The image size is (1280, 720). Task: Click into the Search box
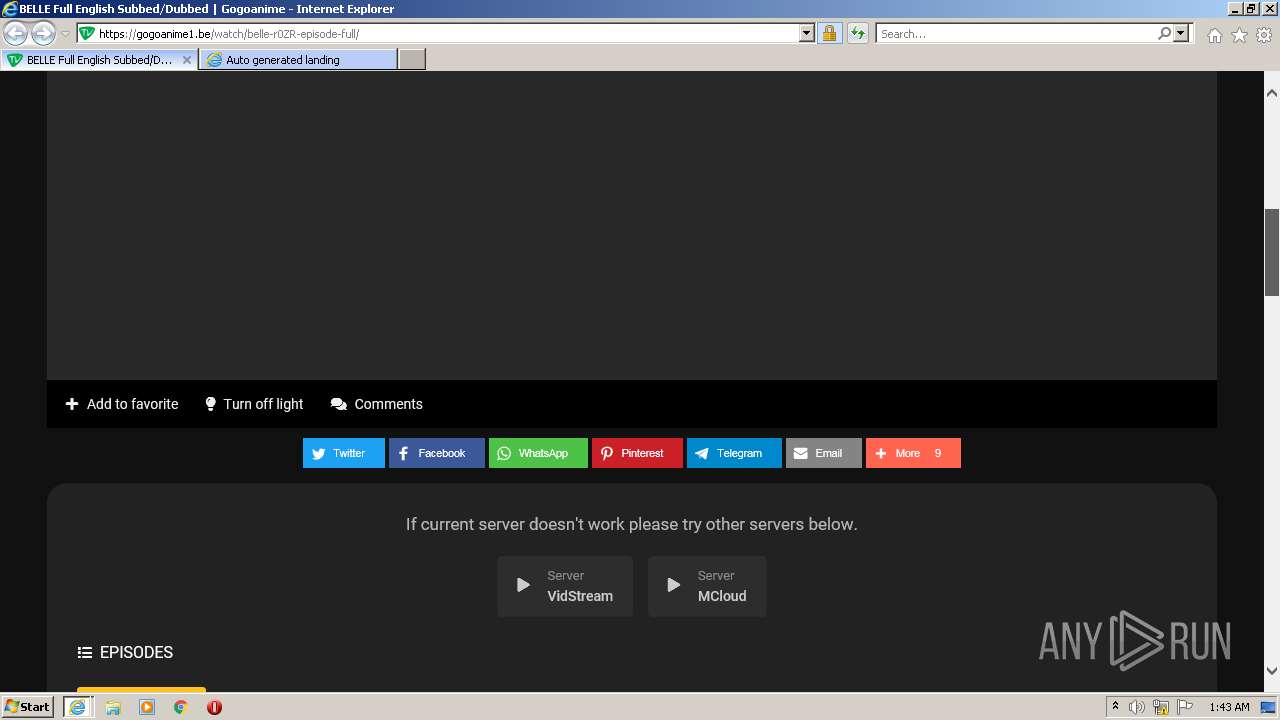(x=1016, y=33)
